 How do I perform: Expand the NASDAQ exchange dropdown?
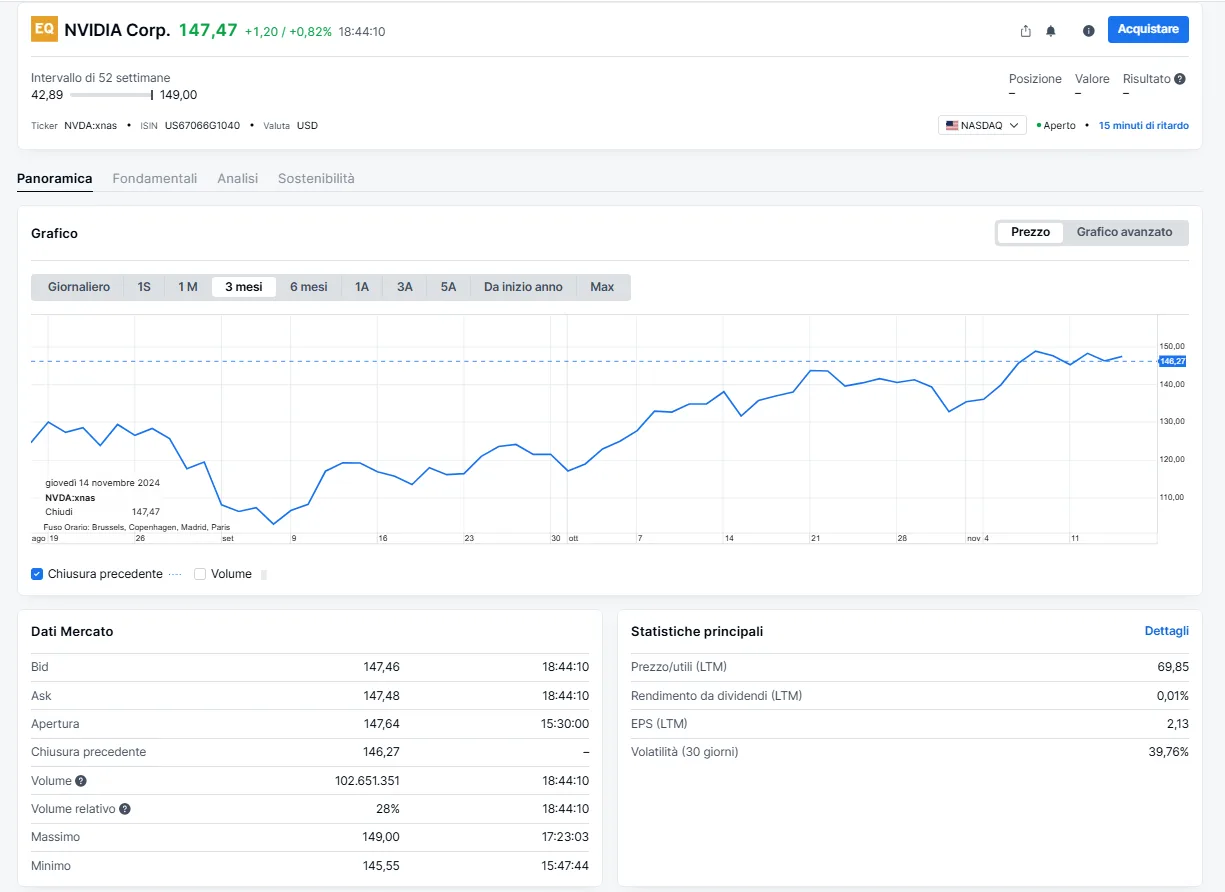click(x=982, y=125)
